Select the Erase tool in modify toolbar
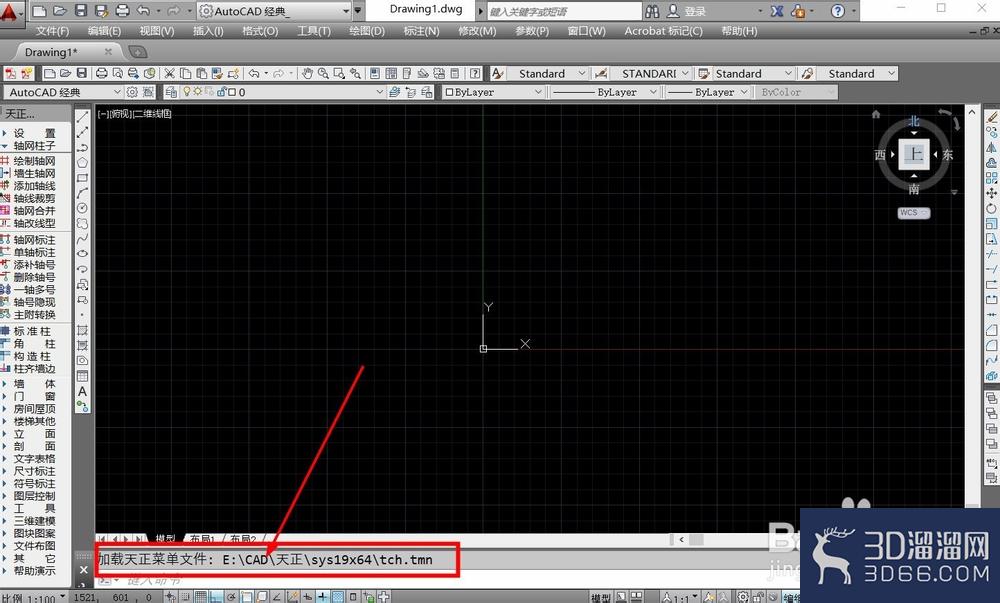Screen dimensions: 1000x603 click(x=992, y=117)
